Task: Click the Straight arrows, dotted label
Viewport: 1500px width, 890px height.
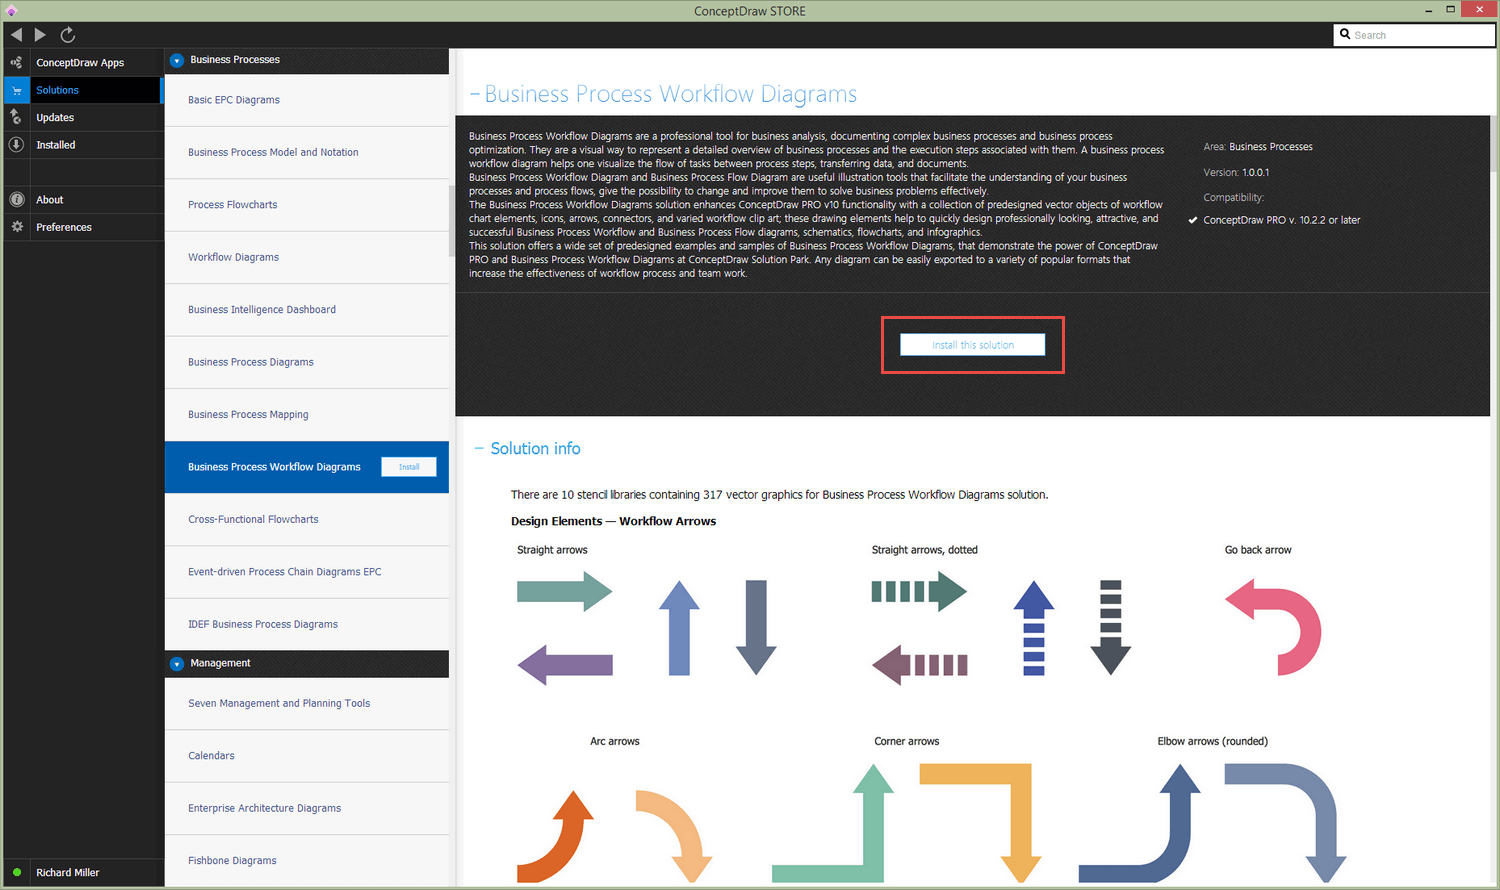Action: pos(925,550)
